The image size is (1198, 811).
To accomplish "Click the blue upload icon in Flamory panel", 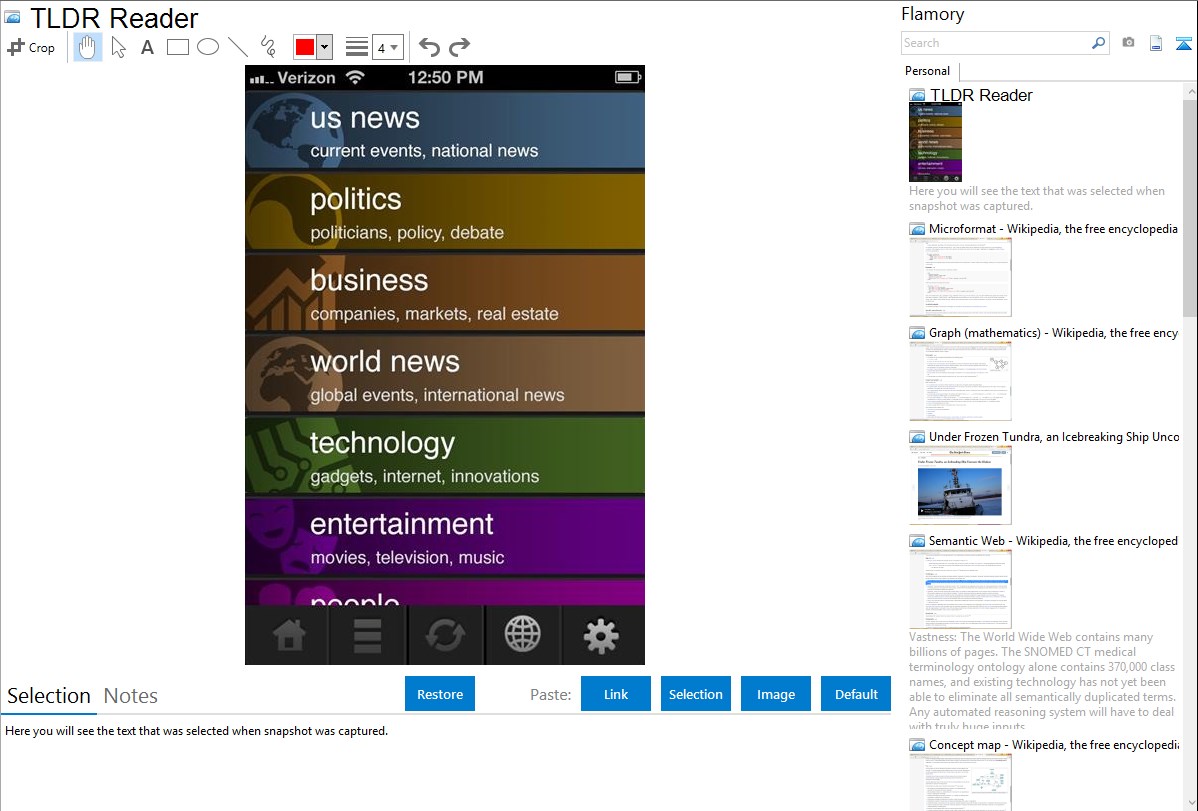I will (x=1183, y=43).
